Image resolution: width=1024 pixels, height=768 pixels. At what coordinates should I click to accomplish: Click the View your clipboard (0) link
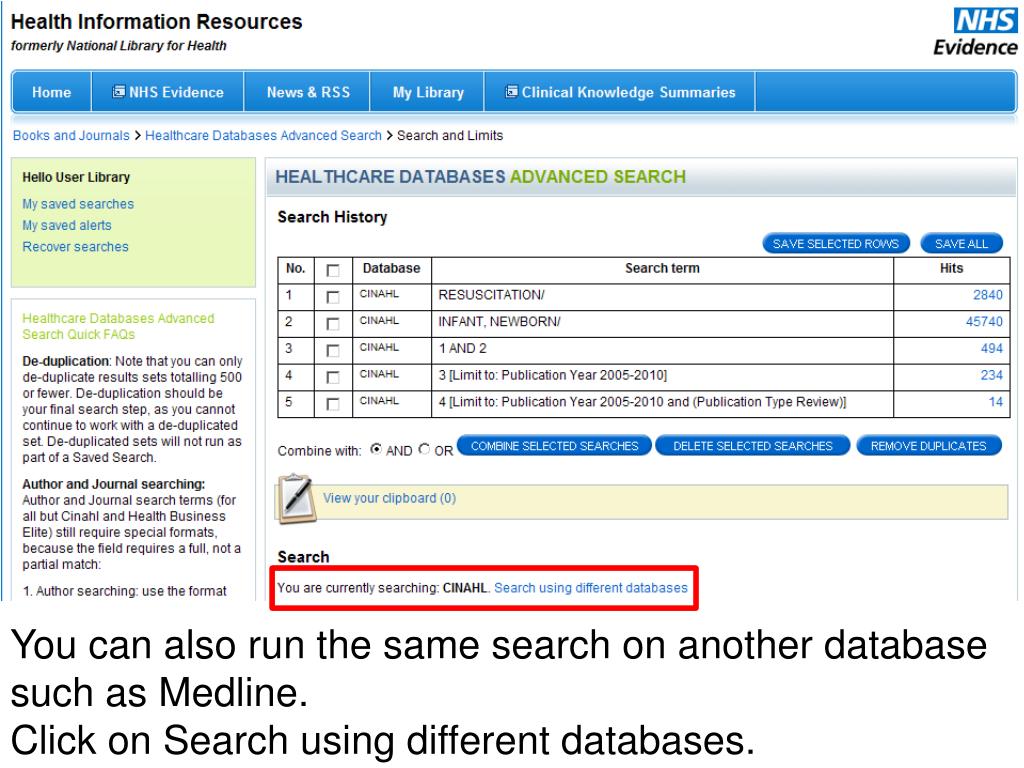pos(389,498)
